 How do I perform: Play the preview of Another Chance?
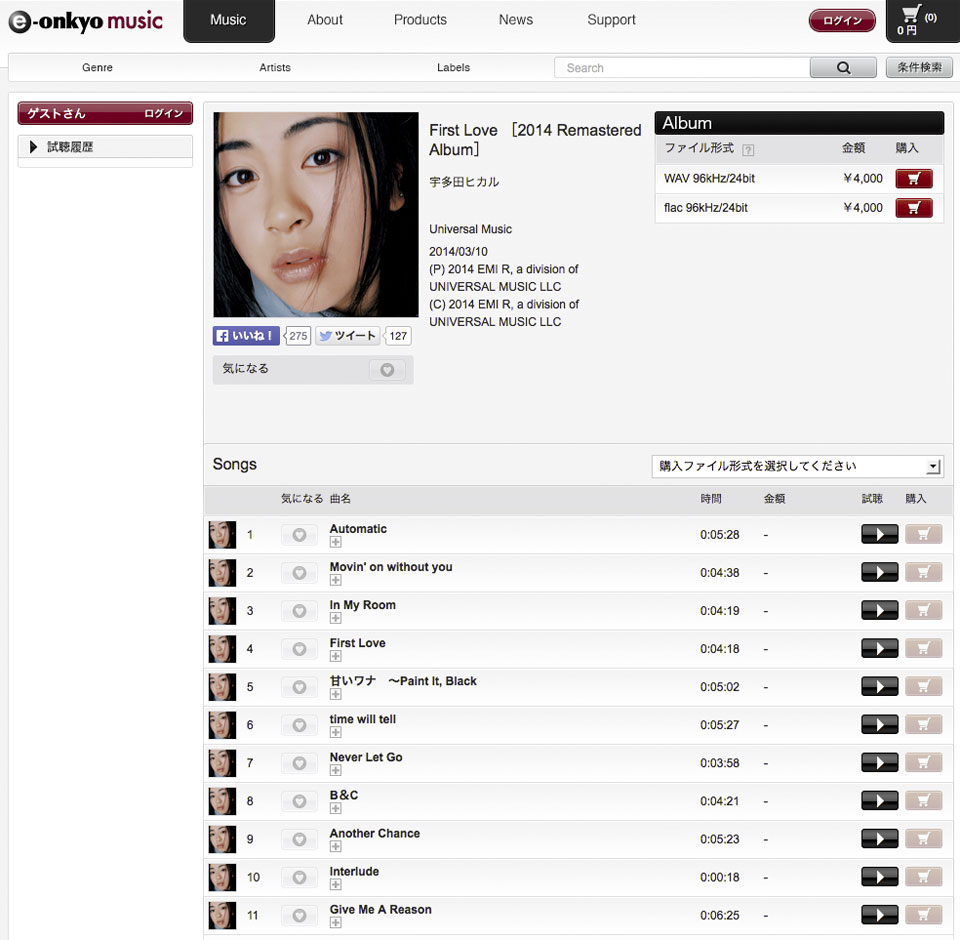coord(879,838)
